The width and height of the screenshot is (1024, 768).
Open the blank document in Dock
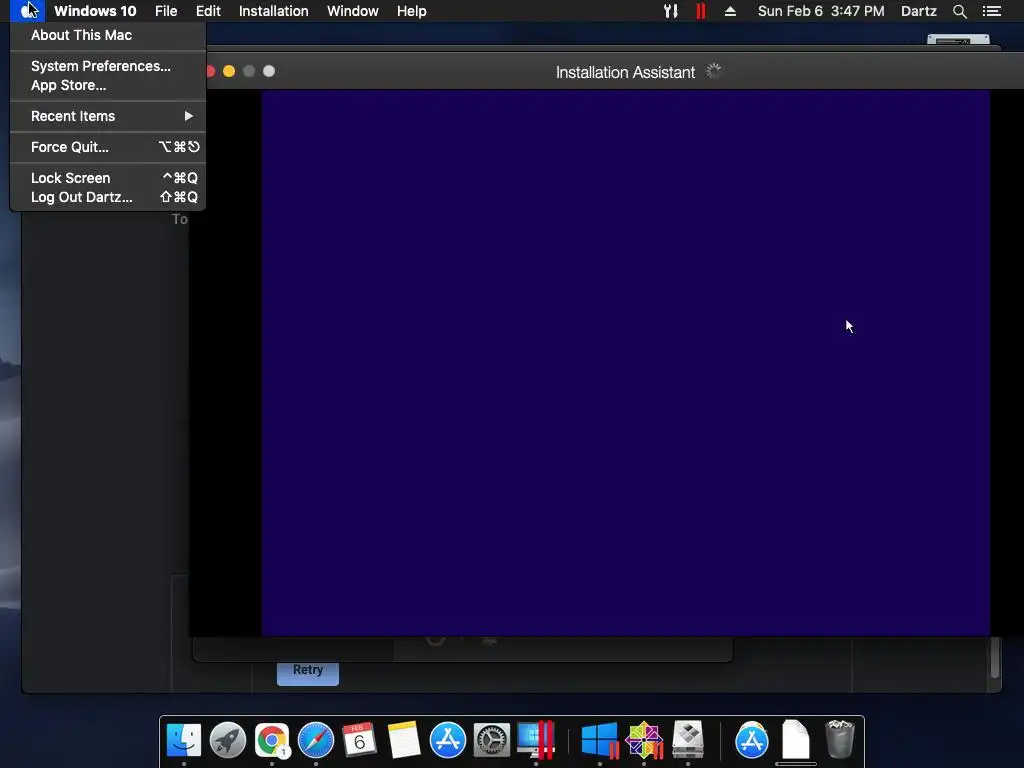click(x=795, y=740)
